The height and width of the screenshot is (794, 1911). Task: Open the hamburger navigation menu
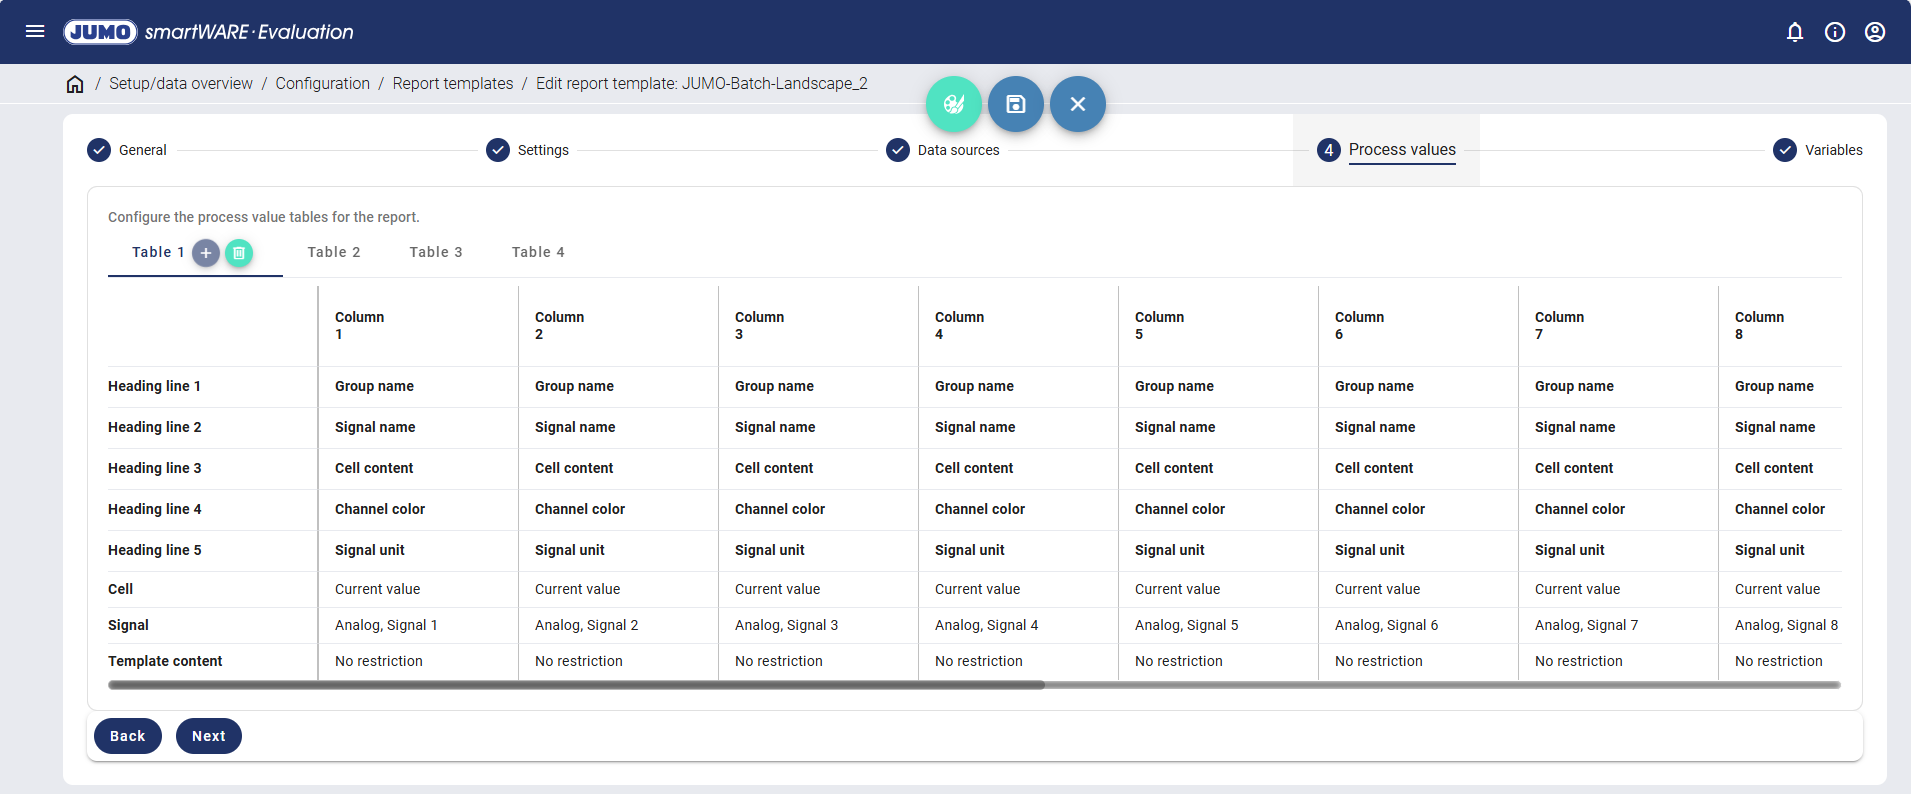click(35, 31)
